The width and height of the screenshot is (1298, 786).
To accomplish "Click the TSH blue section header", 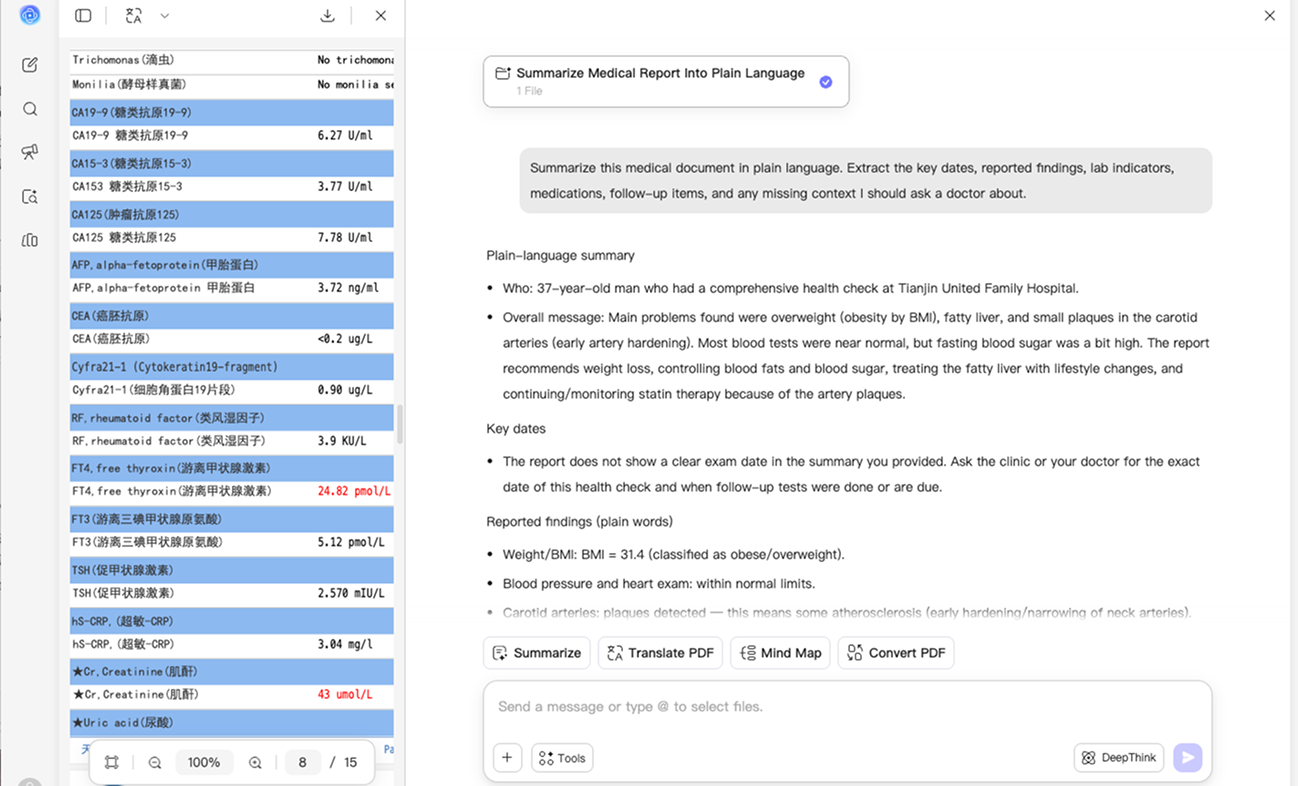I will (x=232, y=570).
